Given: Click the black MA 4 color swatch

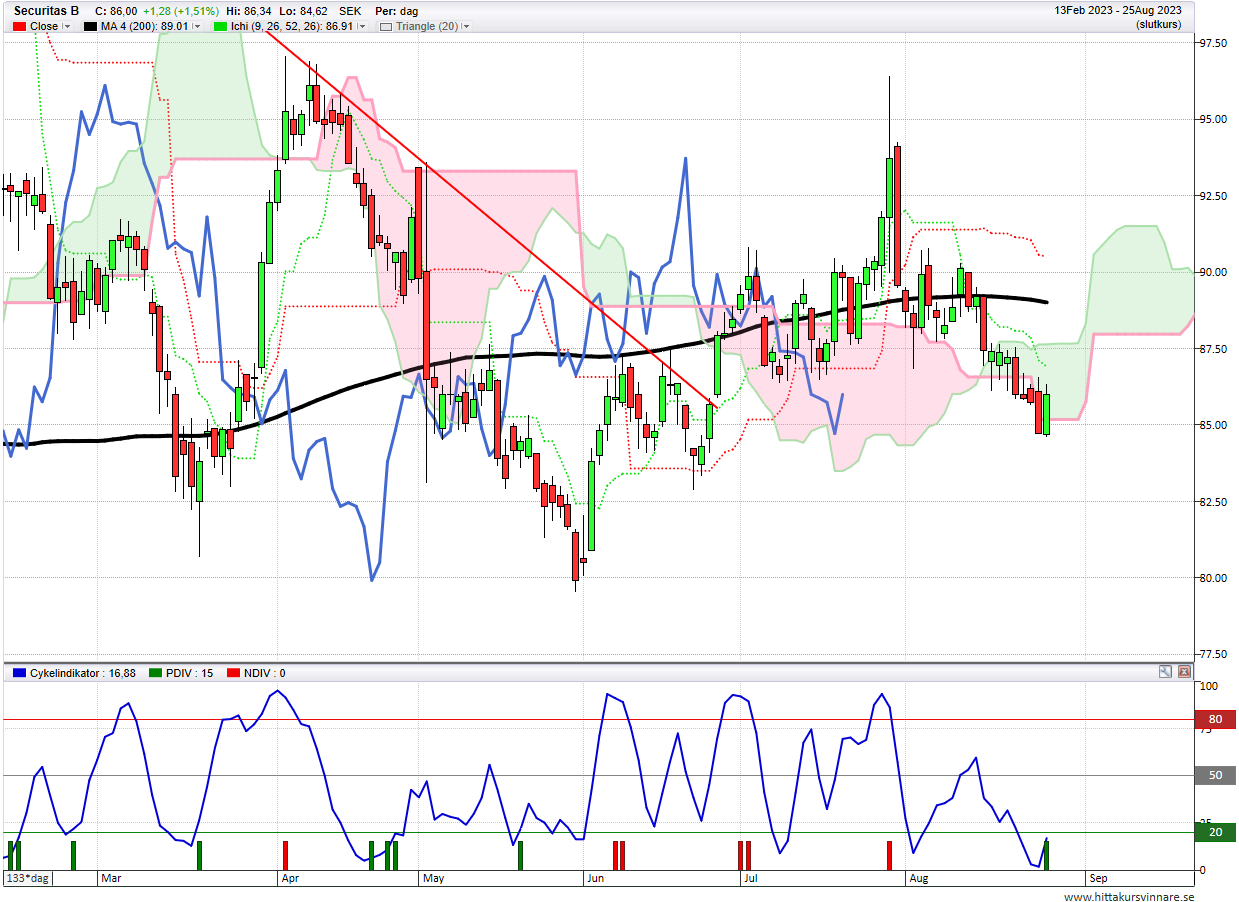Looking at the screenshot, I should pos(91,26).
